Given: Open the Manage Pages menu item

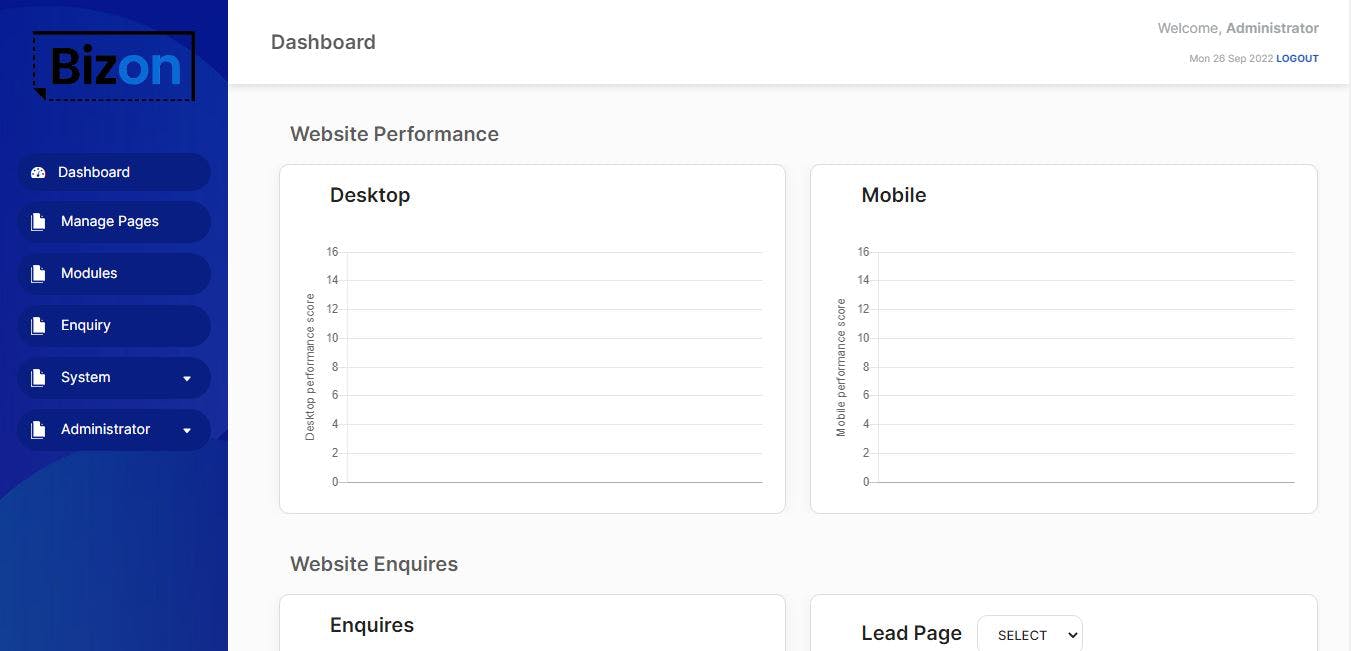Looking at the screenshot, I should click(x=110, y=221).
